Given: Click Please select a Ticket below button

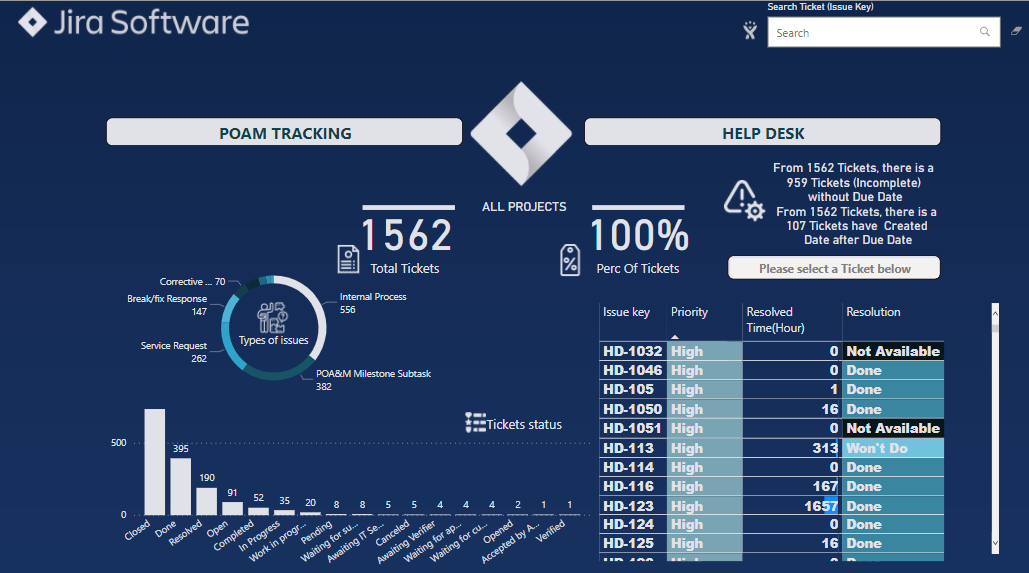Looking at the screenshot, I should (x=833, y=268).
